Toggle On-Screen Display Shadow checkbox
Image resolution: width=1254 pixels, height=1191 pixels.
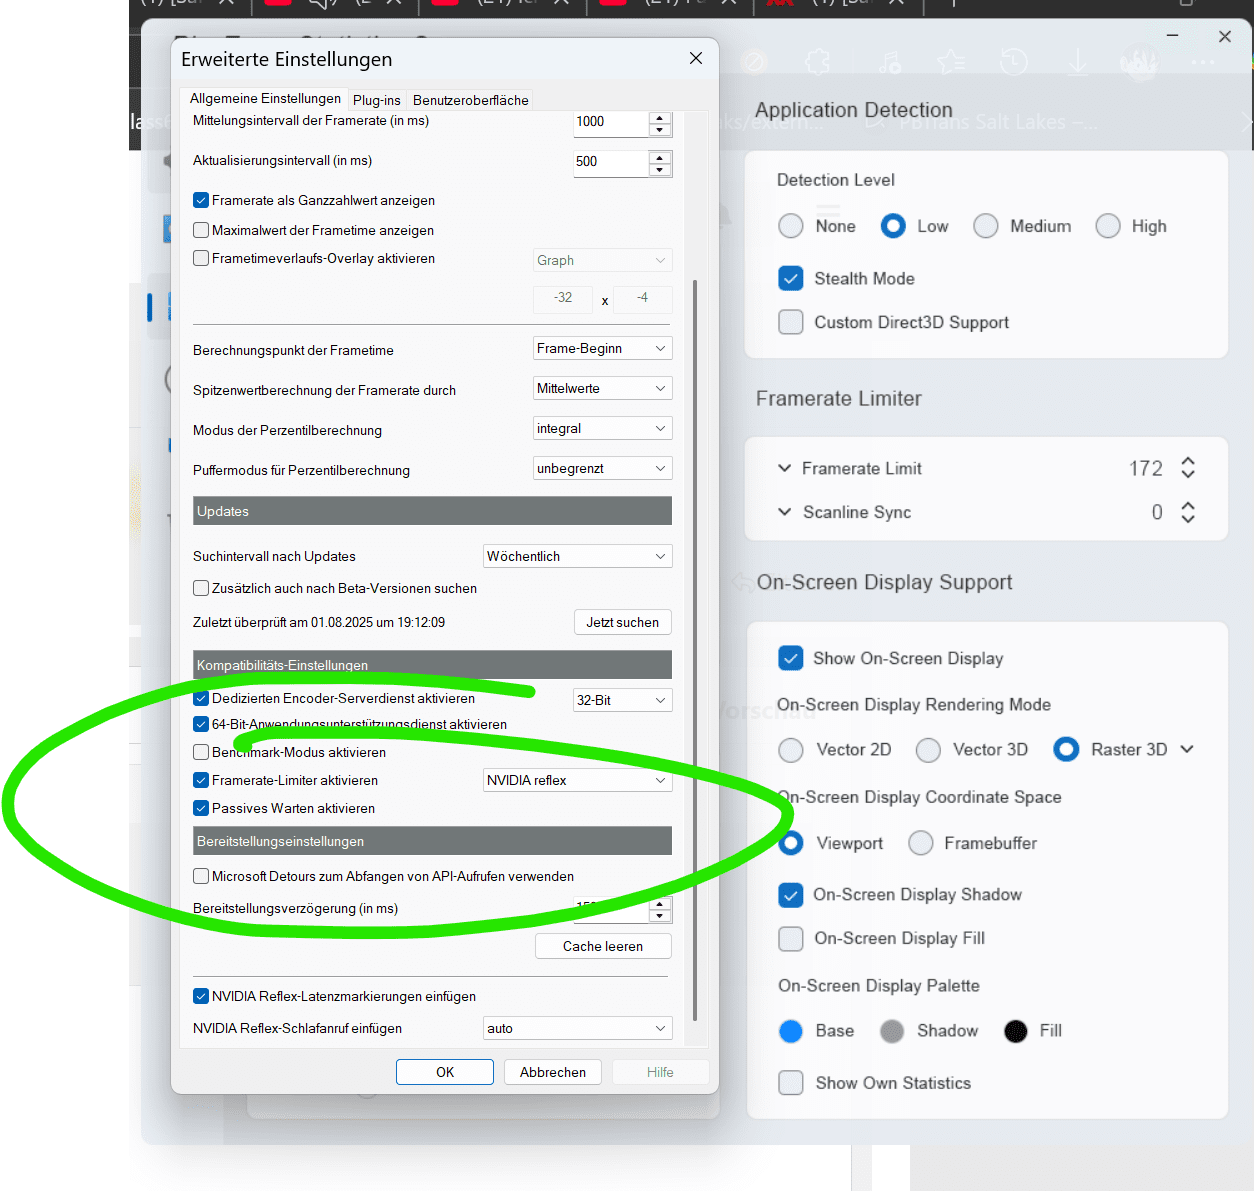[791, 895]
